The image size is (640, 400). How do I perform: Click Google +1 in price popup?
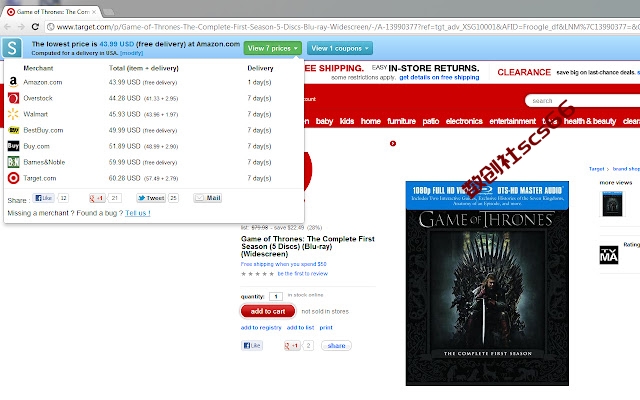click(x=97, y=198)
